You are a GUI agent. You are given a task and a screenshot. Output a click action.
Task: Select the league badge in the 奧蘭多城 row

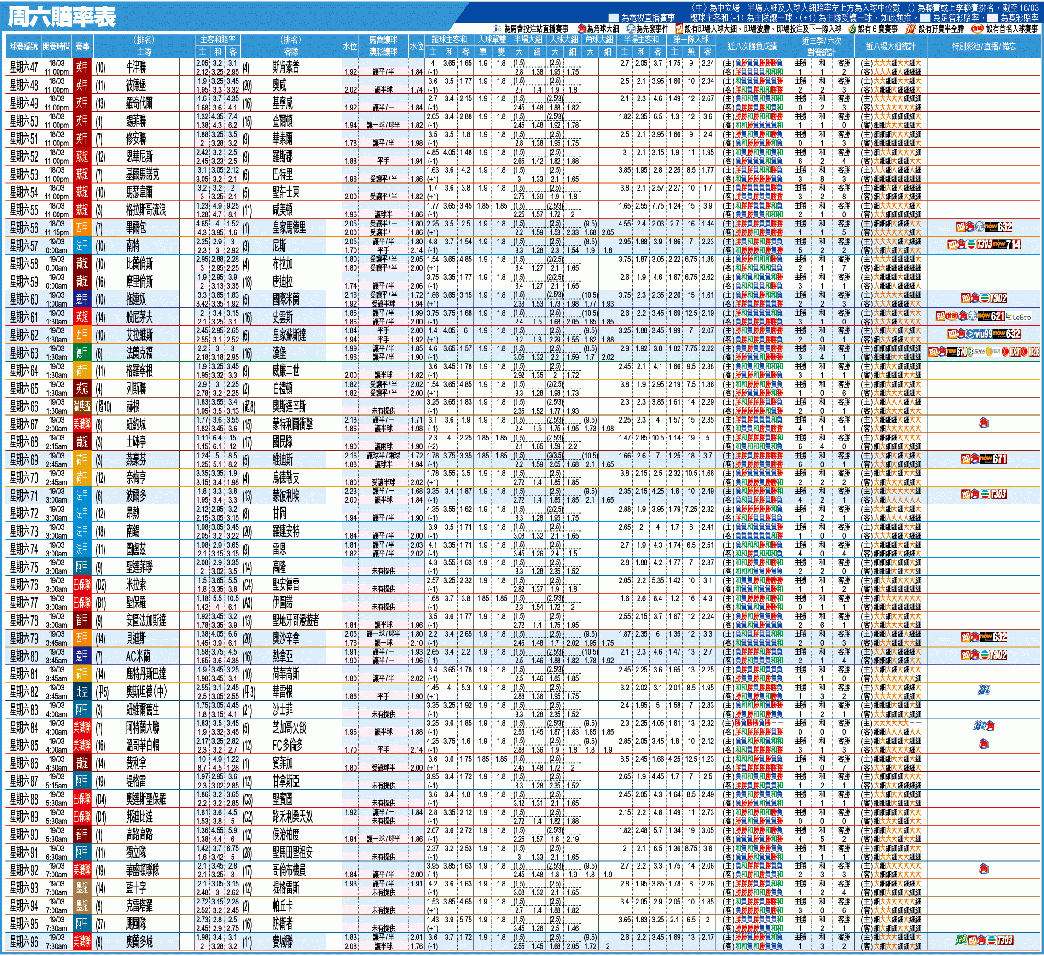(x=82, y=941)
